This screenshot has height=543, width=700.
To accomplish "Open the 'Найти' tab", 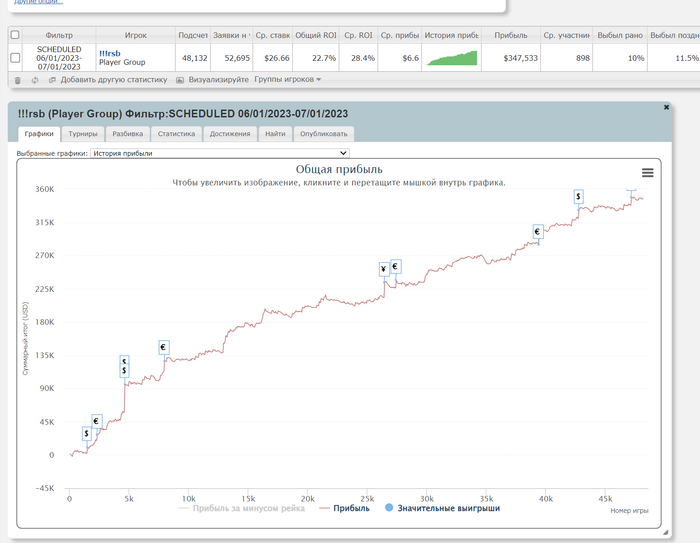I will click(275, 134).
